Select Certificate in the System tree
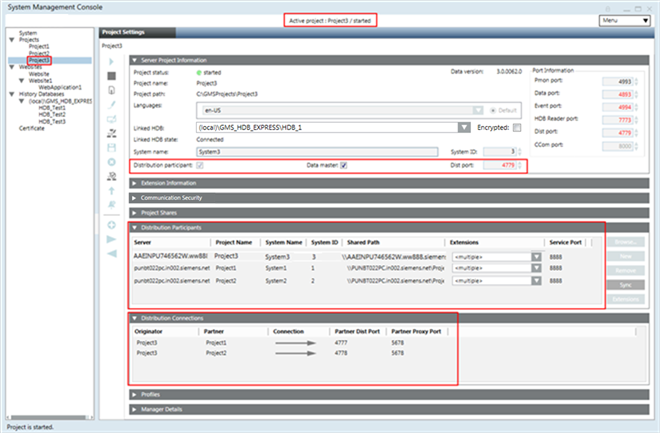 [32, 127]
